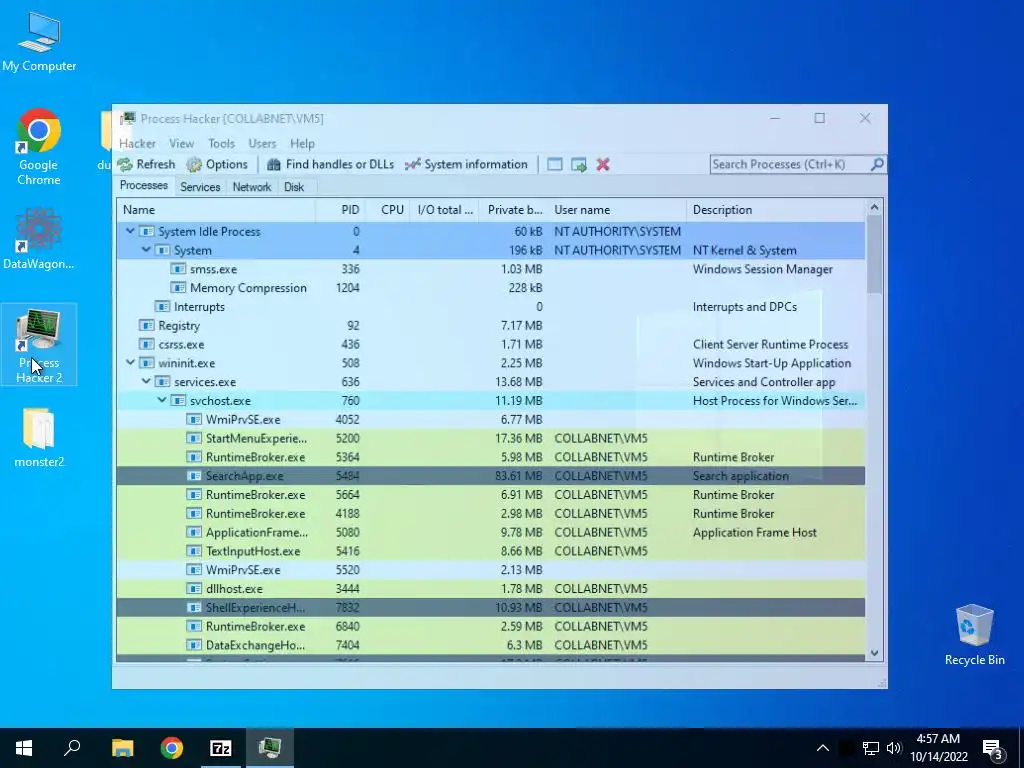
Task: Select the Processes tab
Action: pyautogui.click(x=144, y=185)
